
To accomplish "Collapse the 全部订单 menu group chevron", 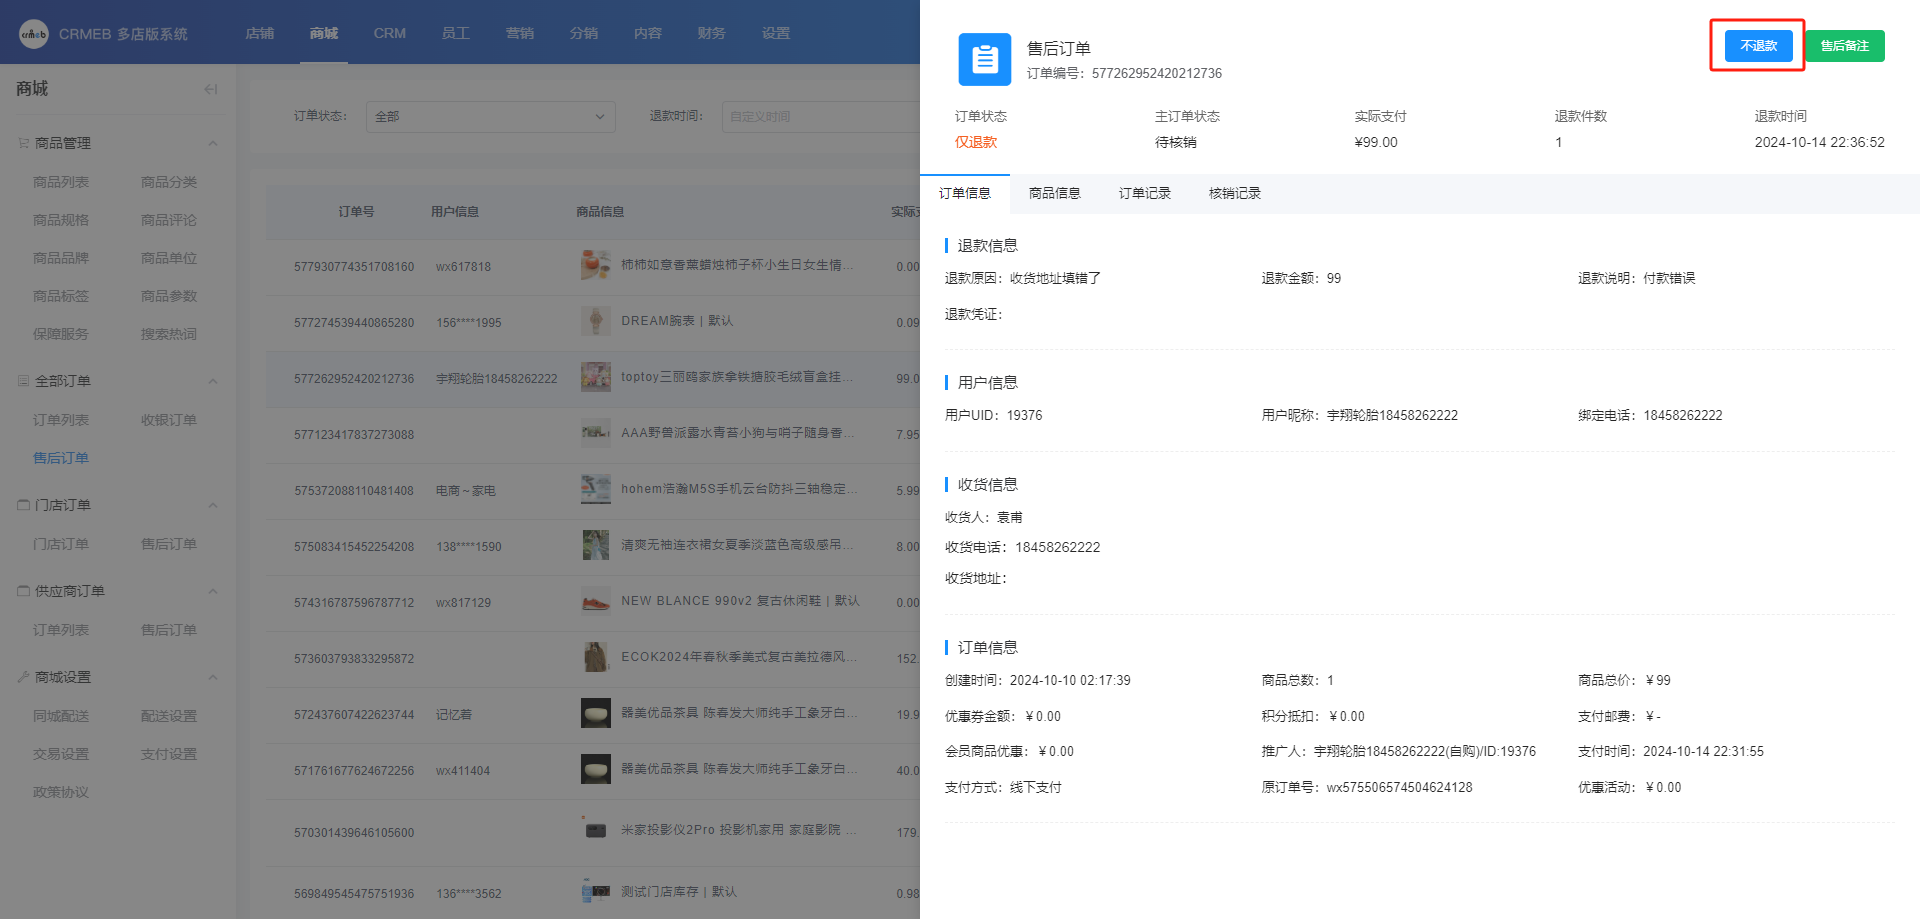I will (x=213, y=381).
